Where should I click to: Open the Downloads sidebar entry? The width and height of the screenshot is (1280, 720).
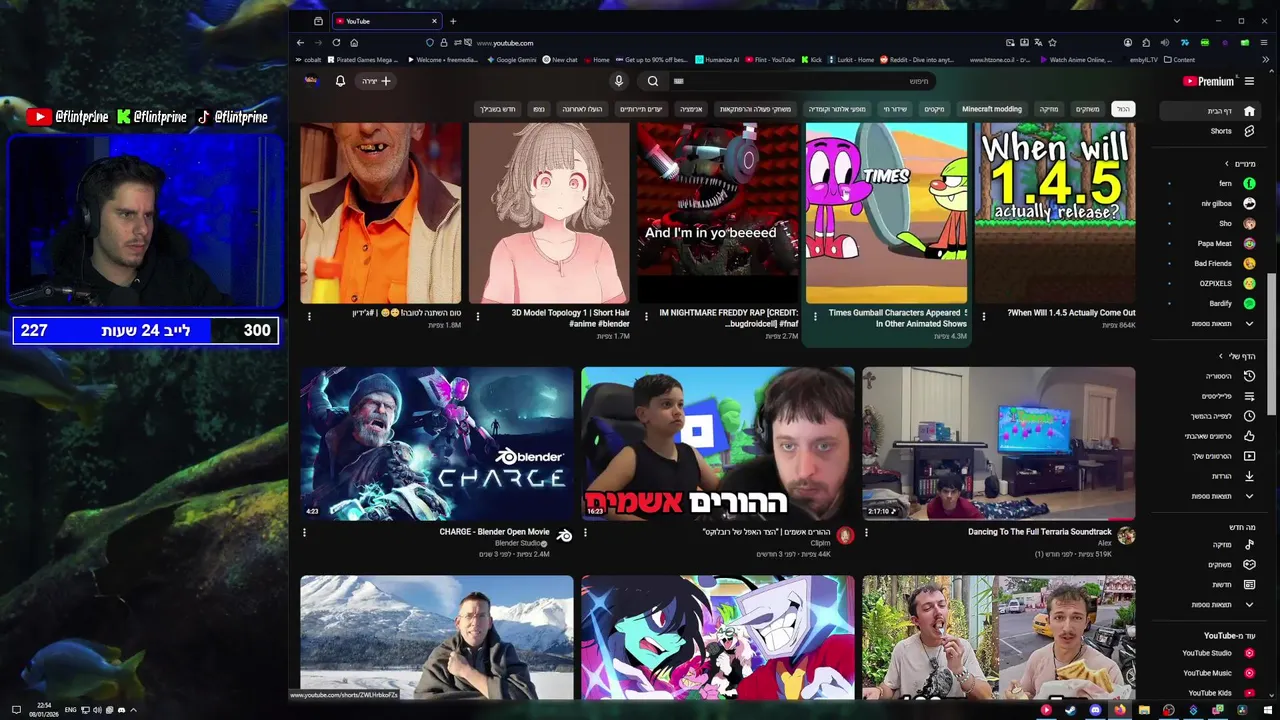[x=1208, y=476]
